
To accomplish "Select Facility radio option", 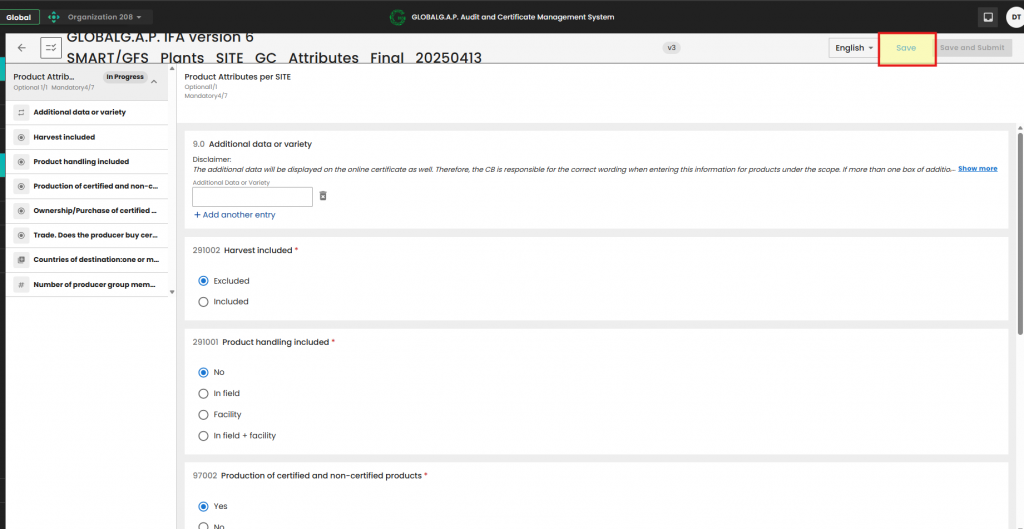I will (x=204, y=414).
